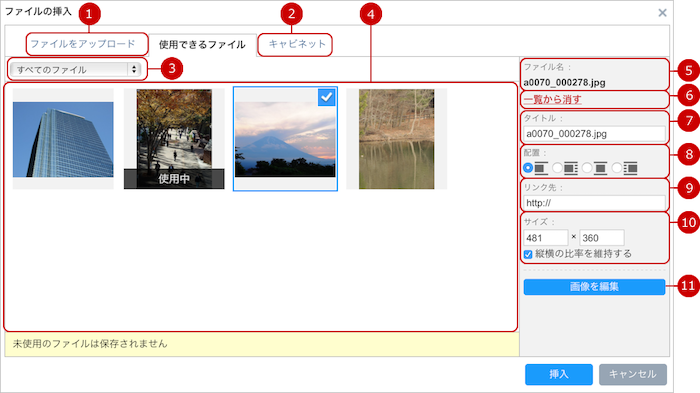Click the 一覧から消す link
This screenshot has height=393, width=700.
pyautogui.click(x=552, y=99)
